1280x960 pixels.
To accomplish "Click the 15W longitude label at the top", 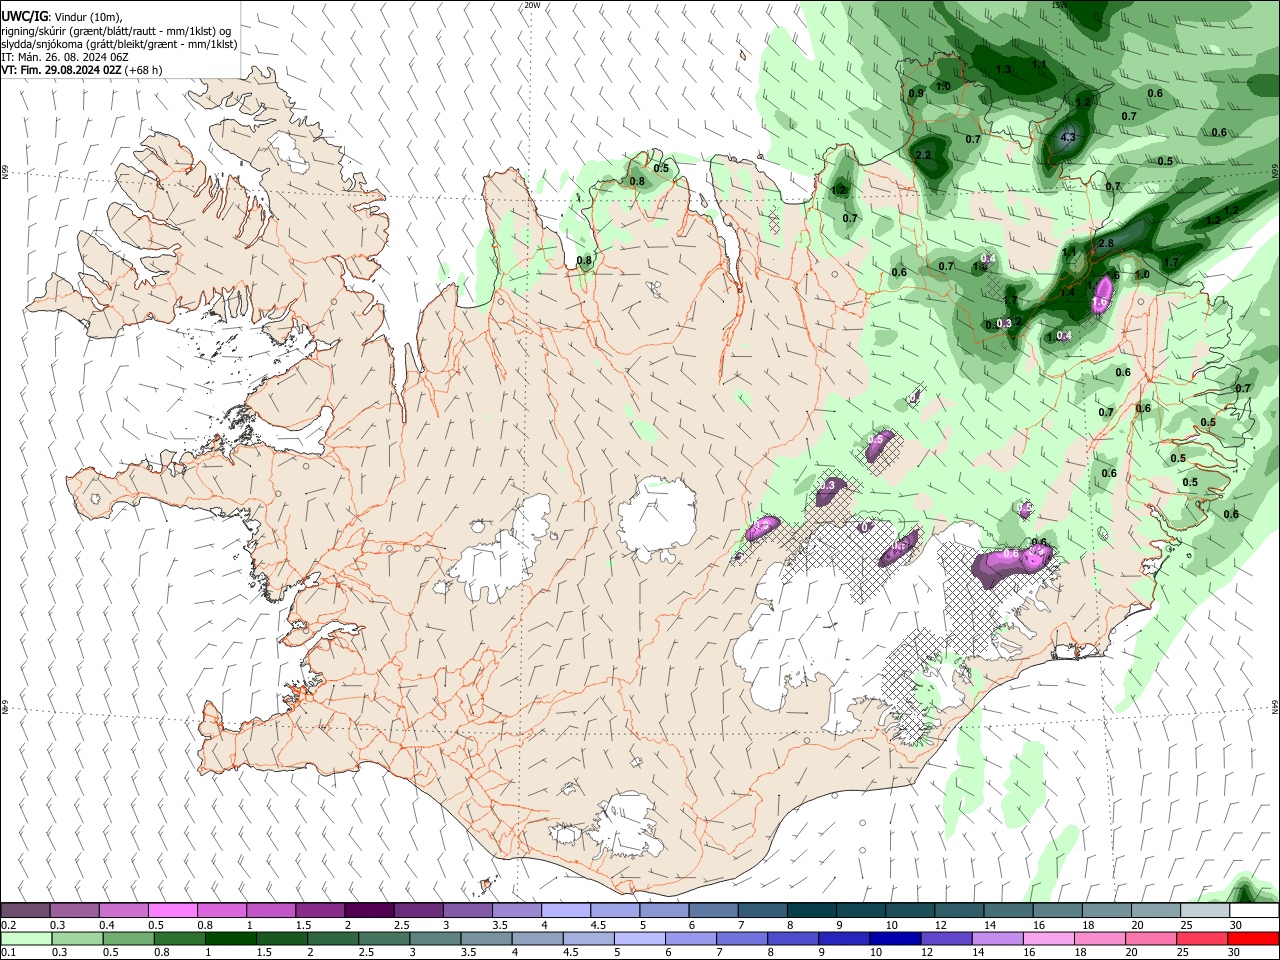I will (x=1060, y=5).
